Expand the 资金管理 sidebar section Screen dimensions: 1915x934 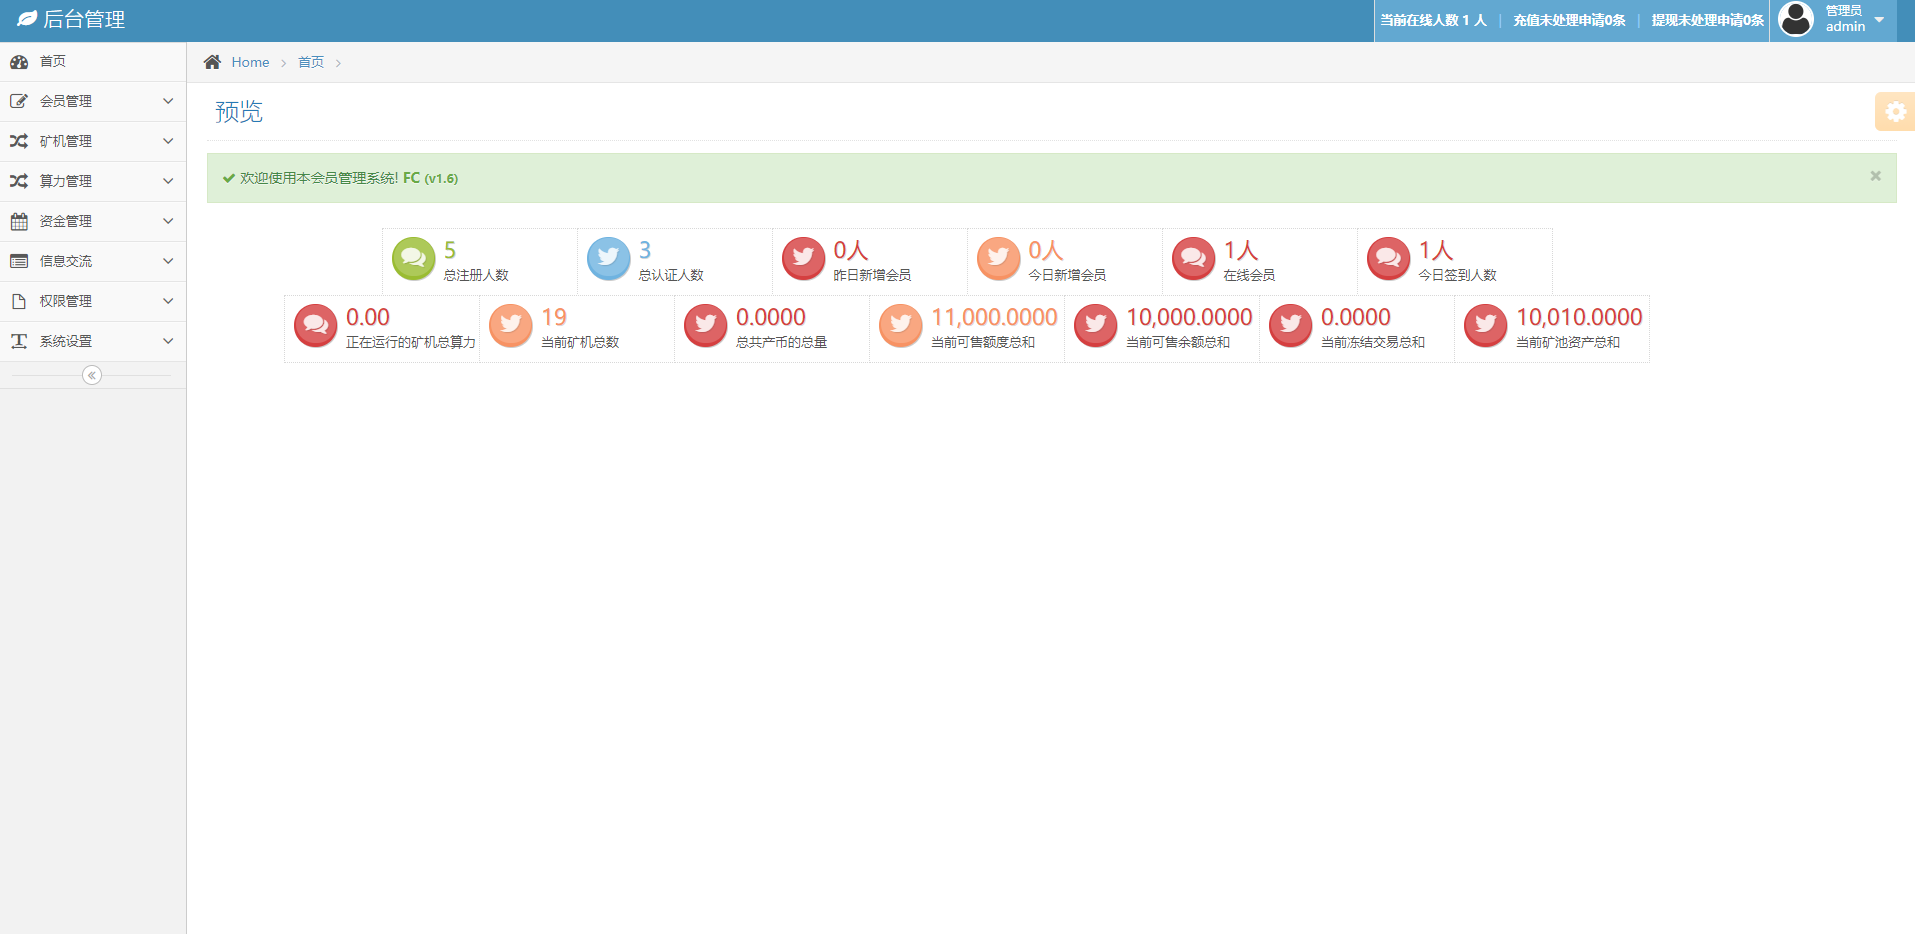[92, 221]
